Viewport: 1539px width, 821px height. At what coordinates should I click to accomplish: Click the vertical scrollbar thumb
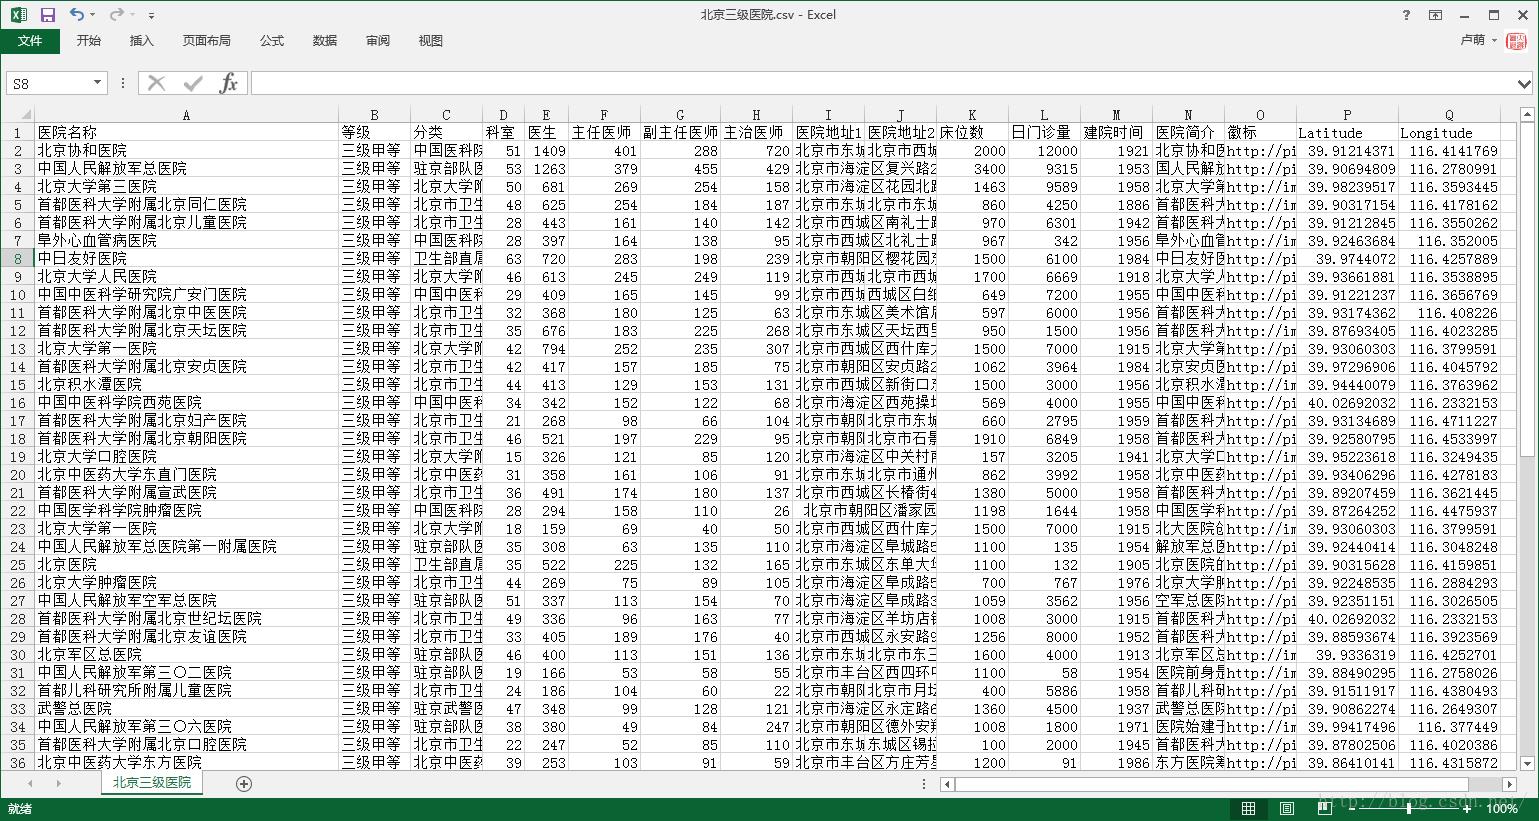1527,288
